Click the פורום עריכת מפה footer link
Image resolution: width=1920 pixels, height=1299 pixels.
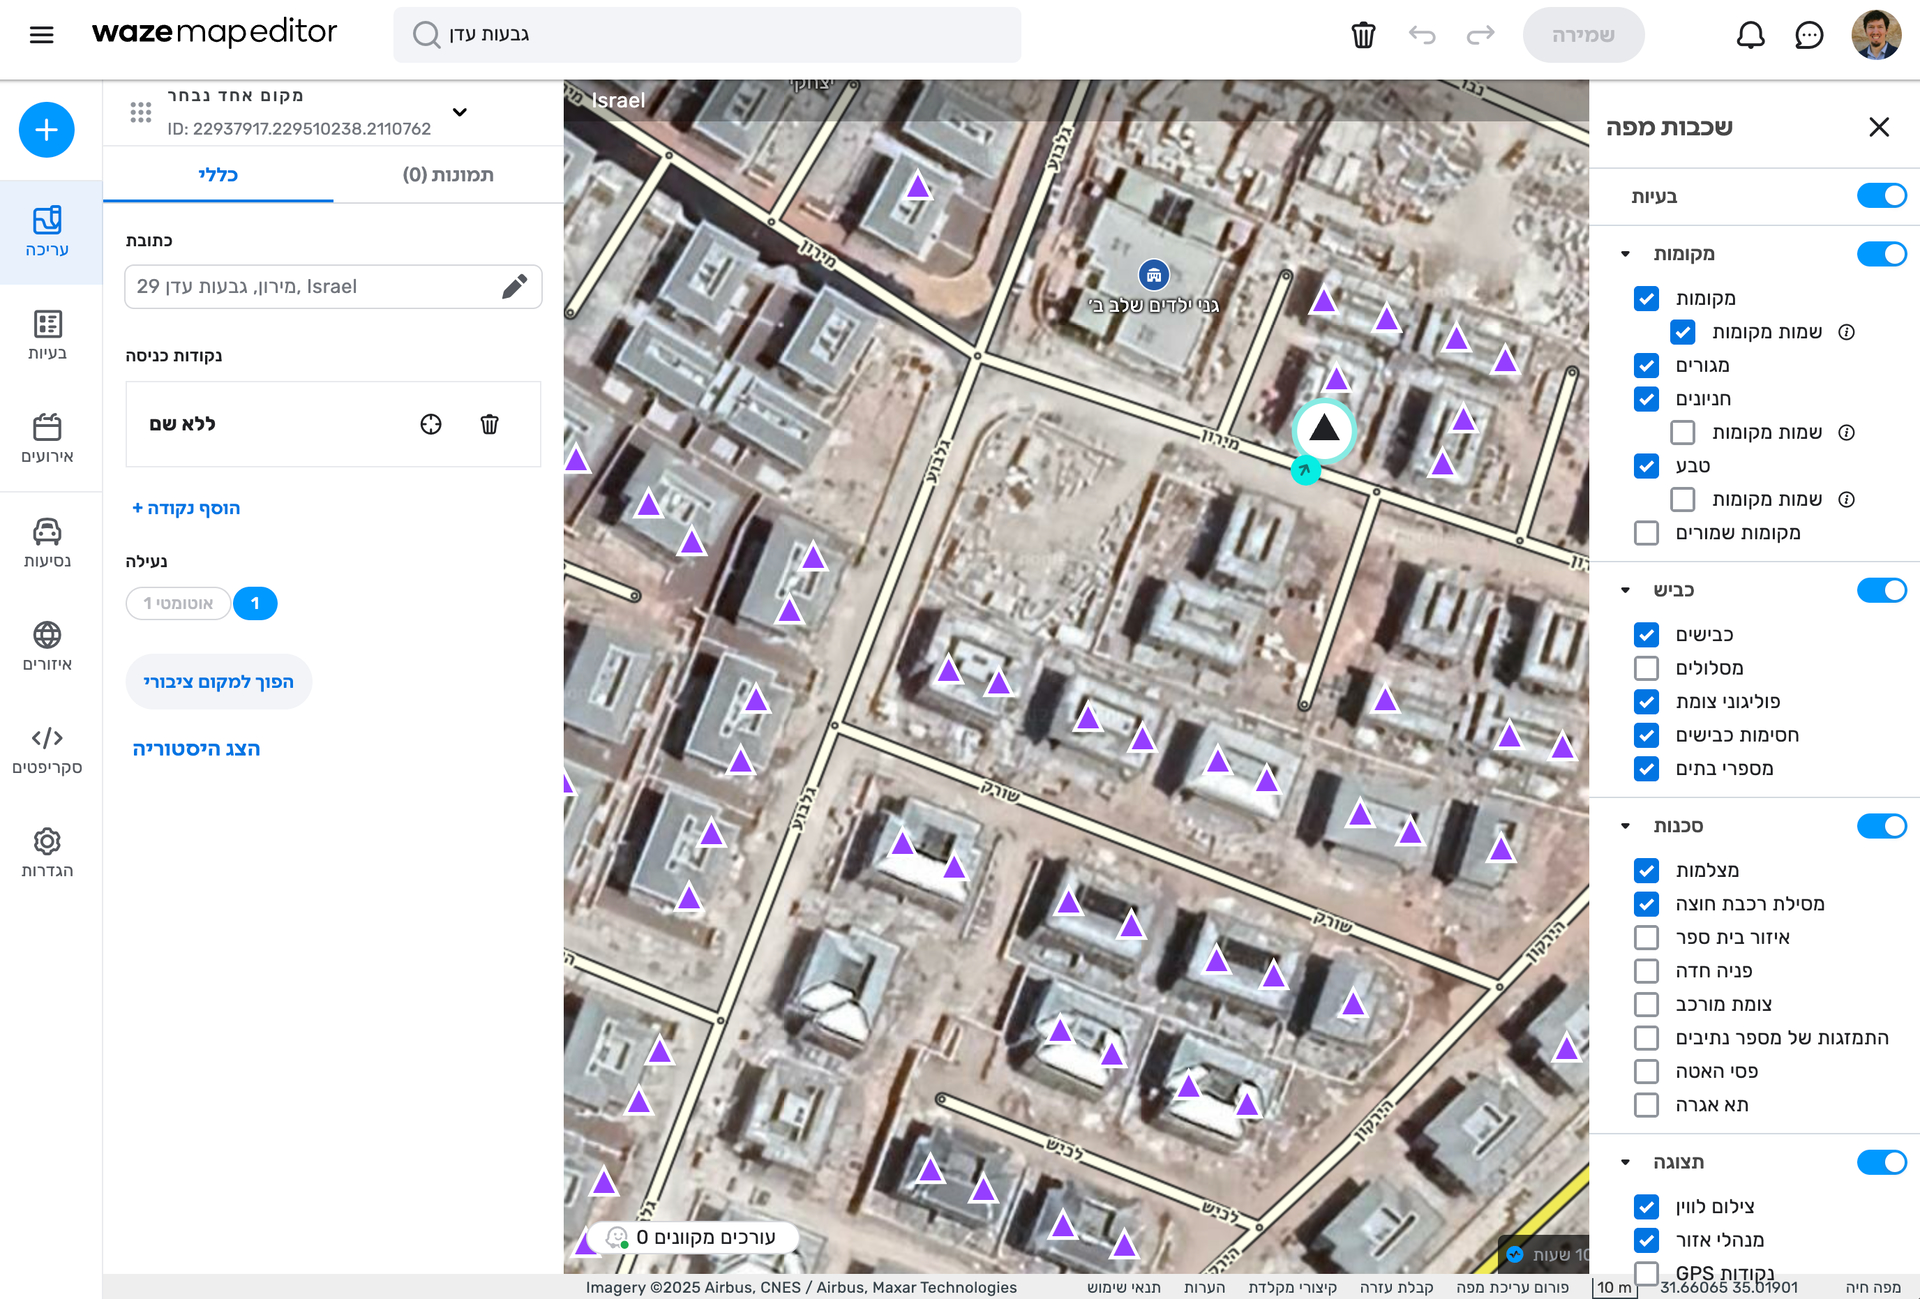(x=1512, y=1288)
